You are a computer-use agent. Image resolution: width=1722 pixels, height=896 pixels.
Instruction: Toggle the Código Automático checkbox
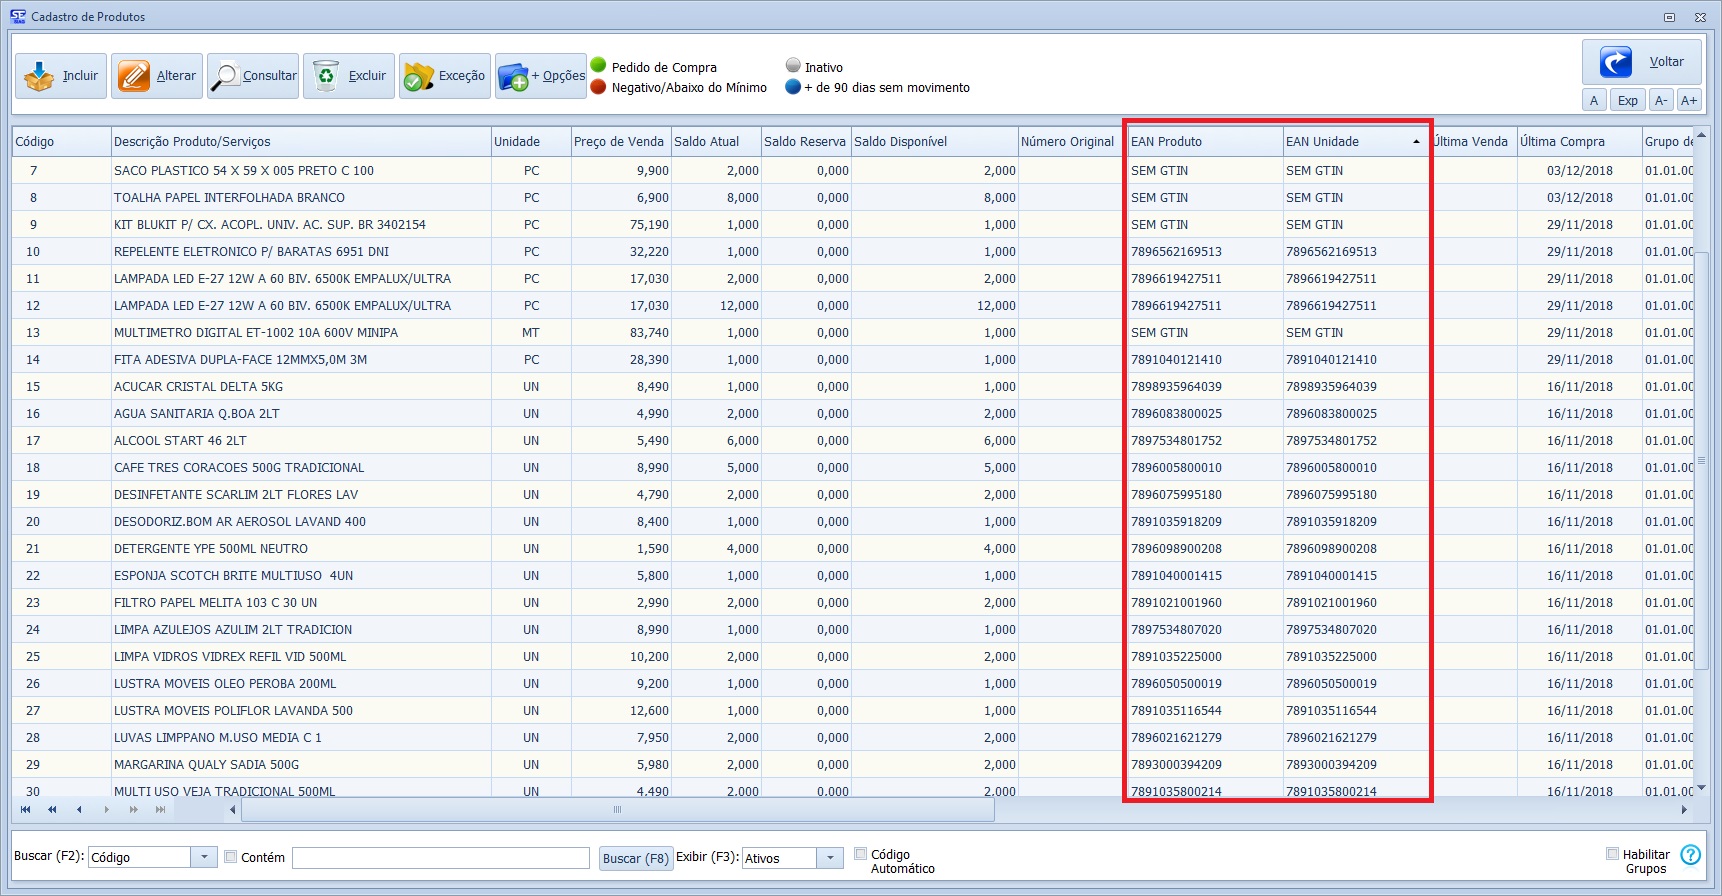click(861, 854)
